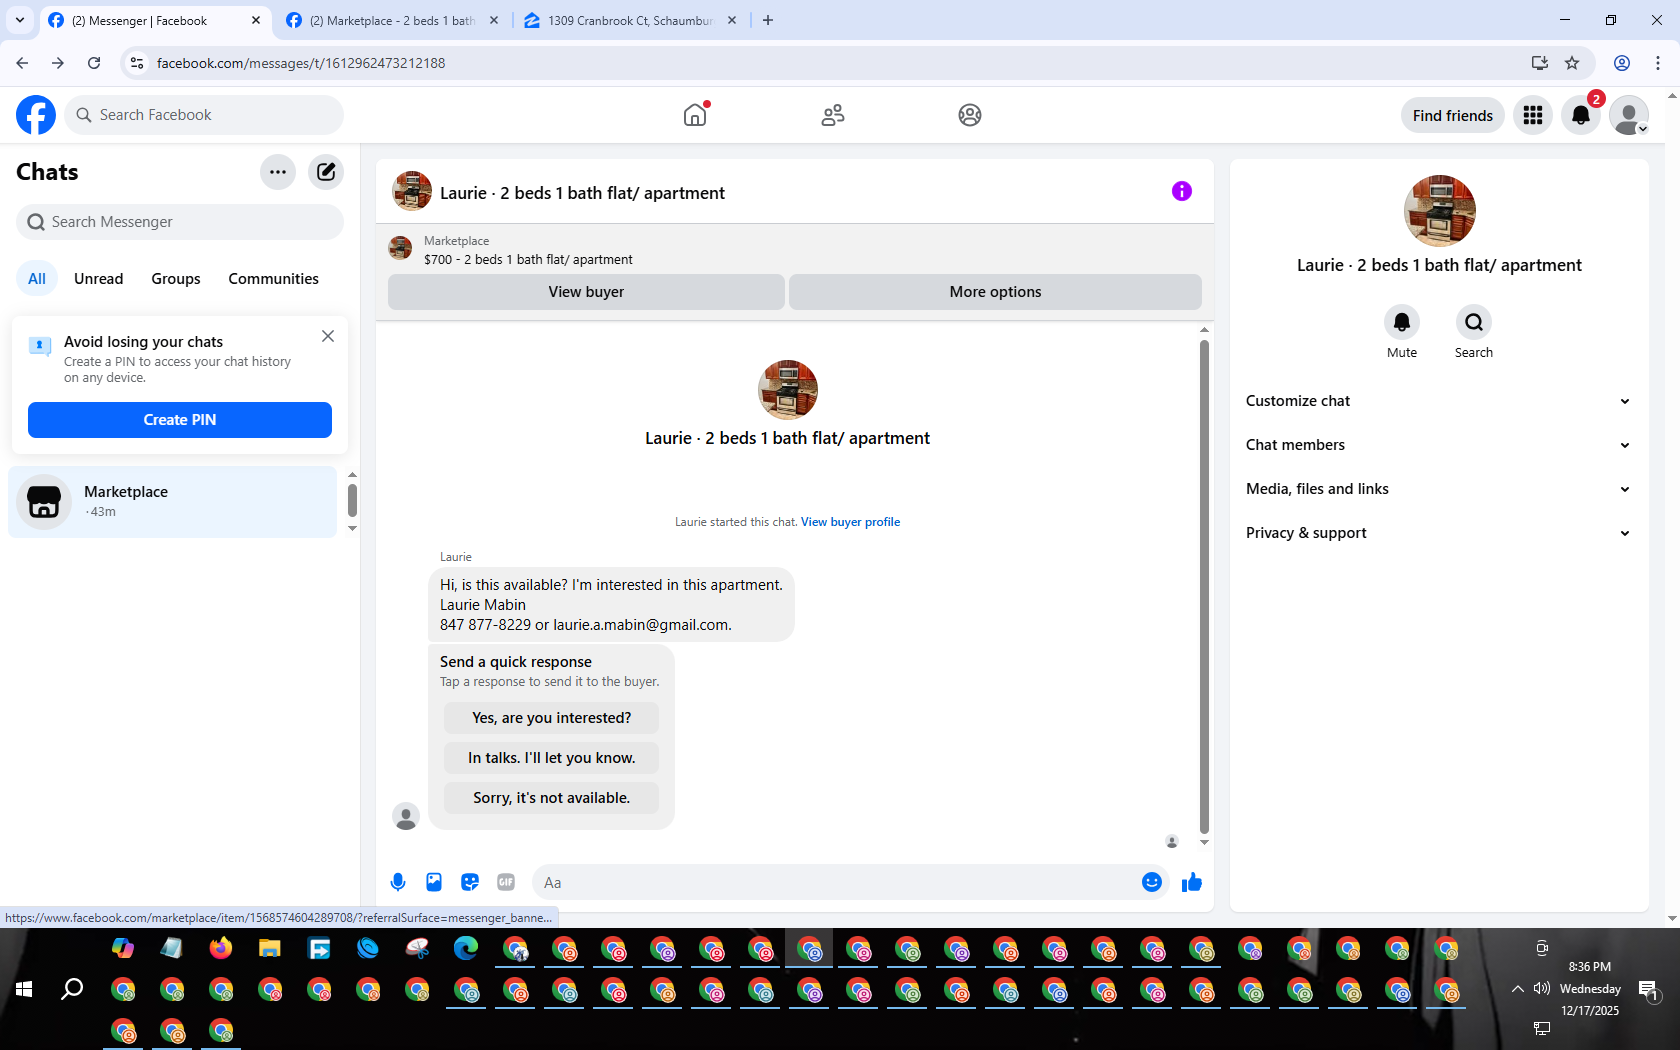Open the Facebook home logo
The height and width of the screenshot is (1050, 1680).
[x=36, y=115]
